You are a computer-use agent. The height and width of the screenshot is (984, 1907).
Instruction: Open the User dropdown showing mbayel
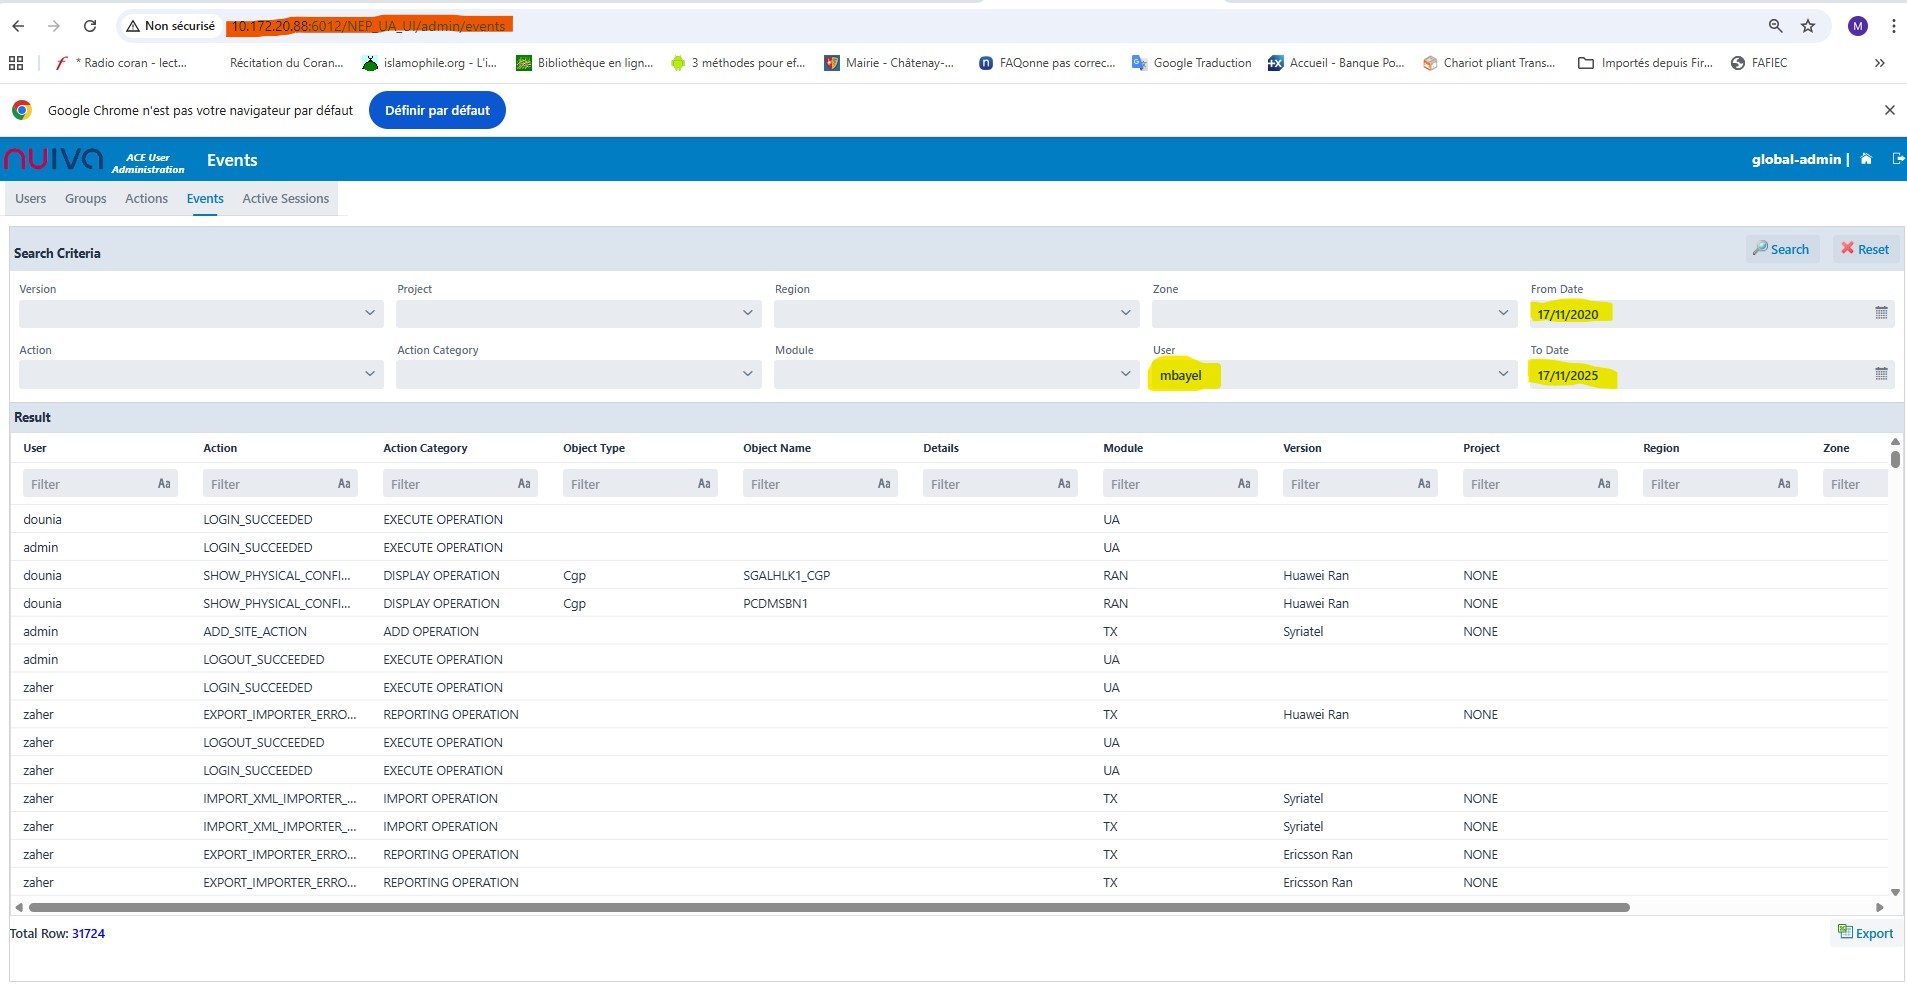pos(1502,374)
